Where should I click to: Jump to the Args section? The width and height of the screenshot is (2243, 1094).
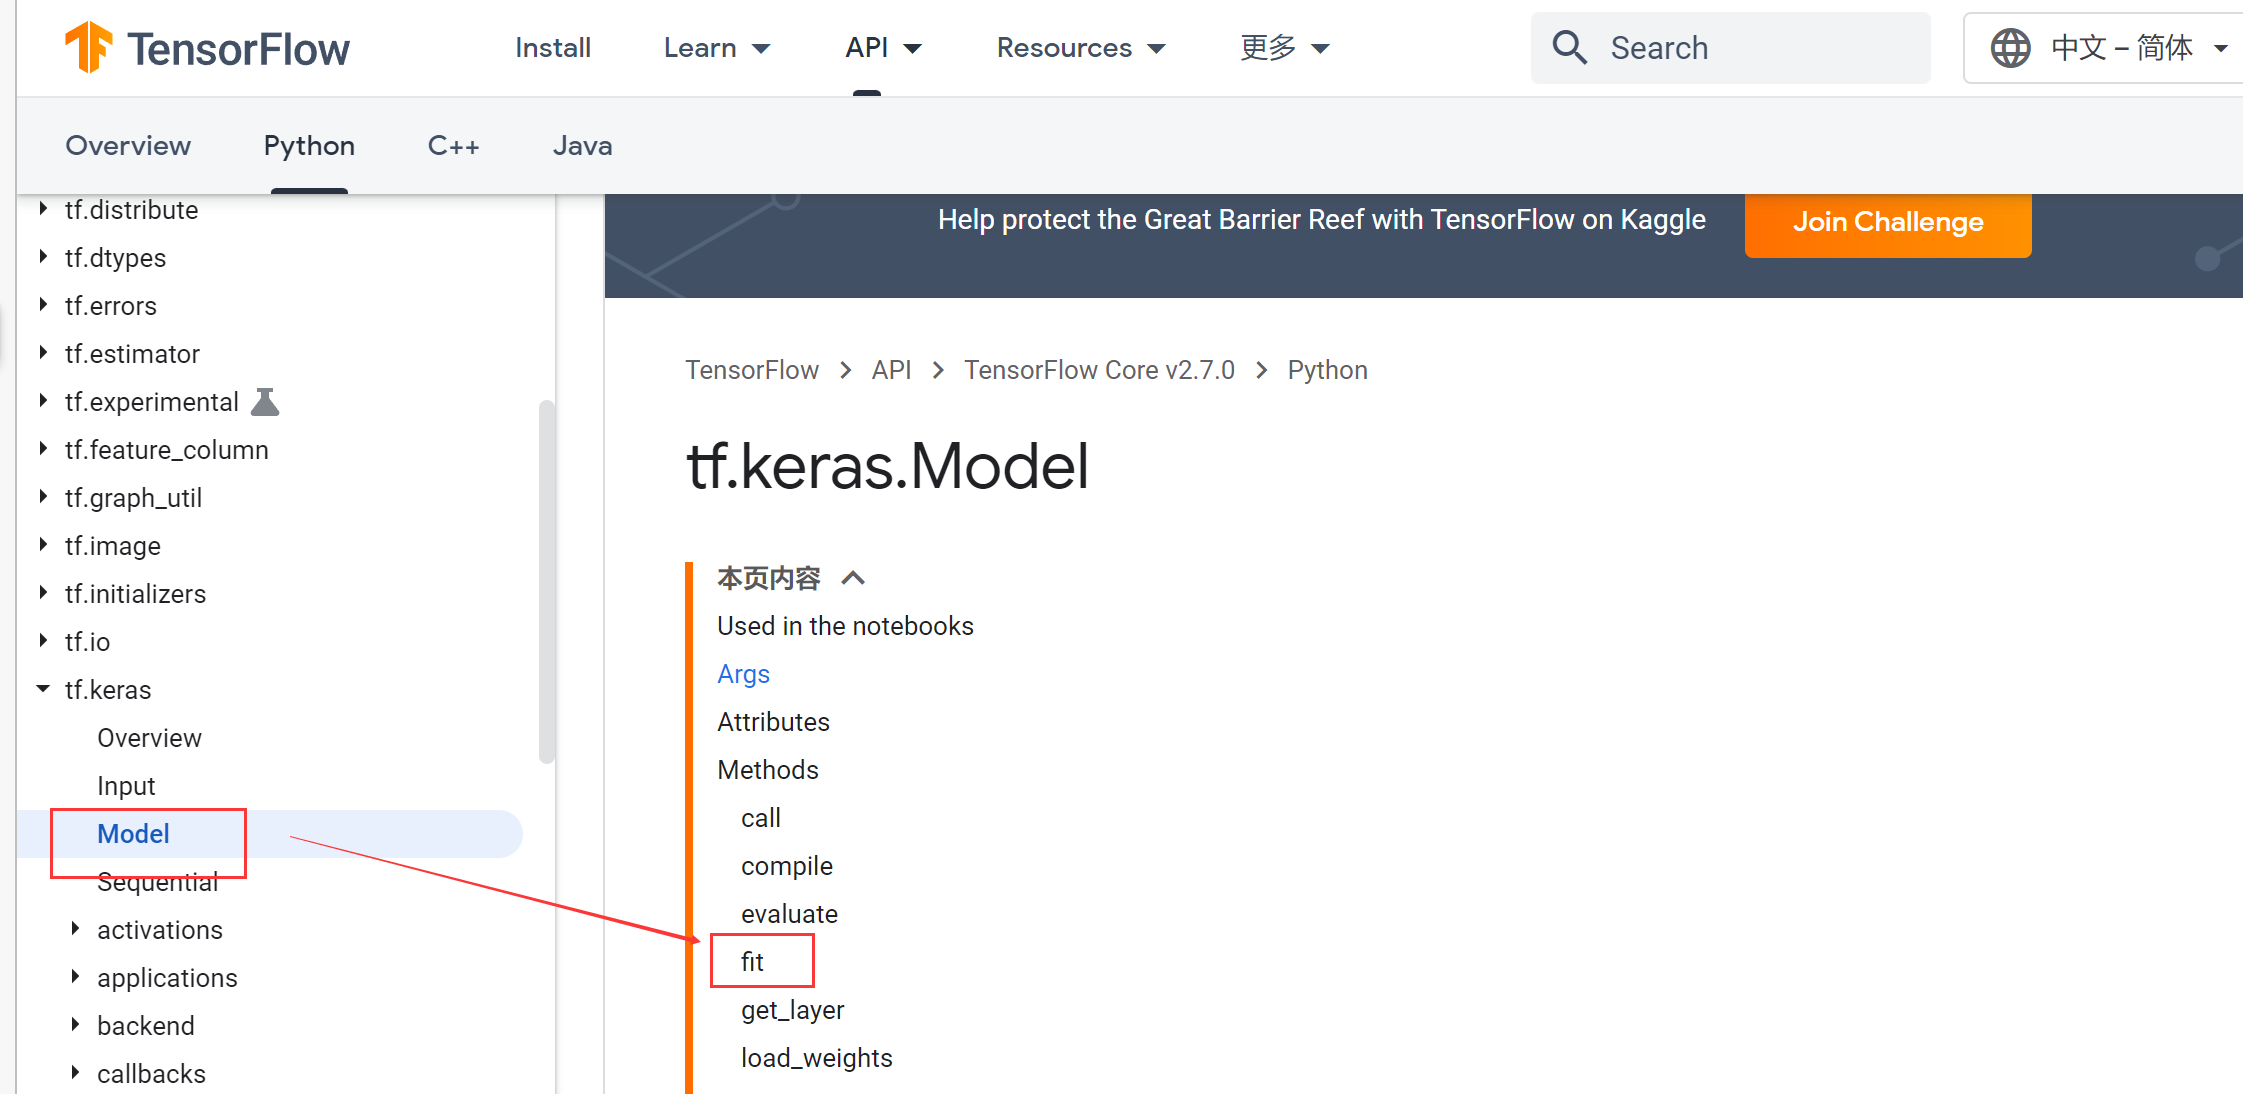[x=743, y=674]
